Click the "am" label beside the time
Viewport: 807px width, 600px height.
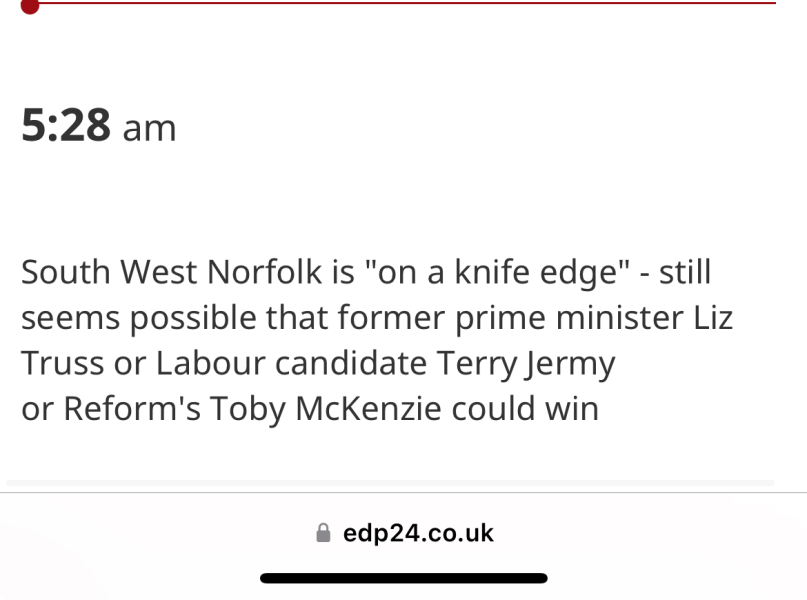coord(150,129)
